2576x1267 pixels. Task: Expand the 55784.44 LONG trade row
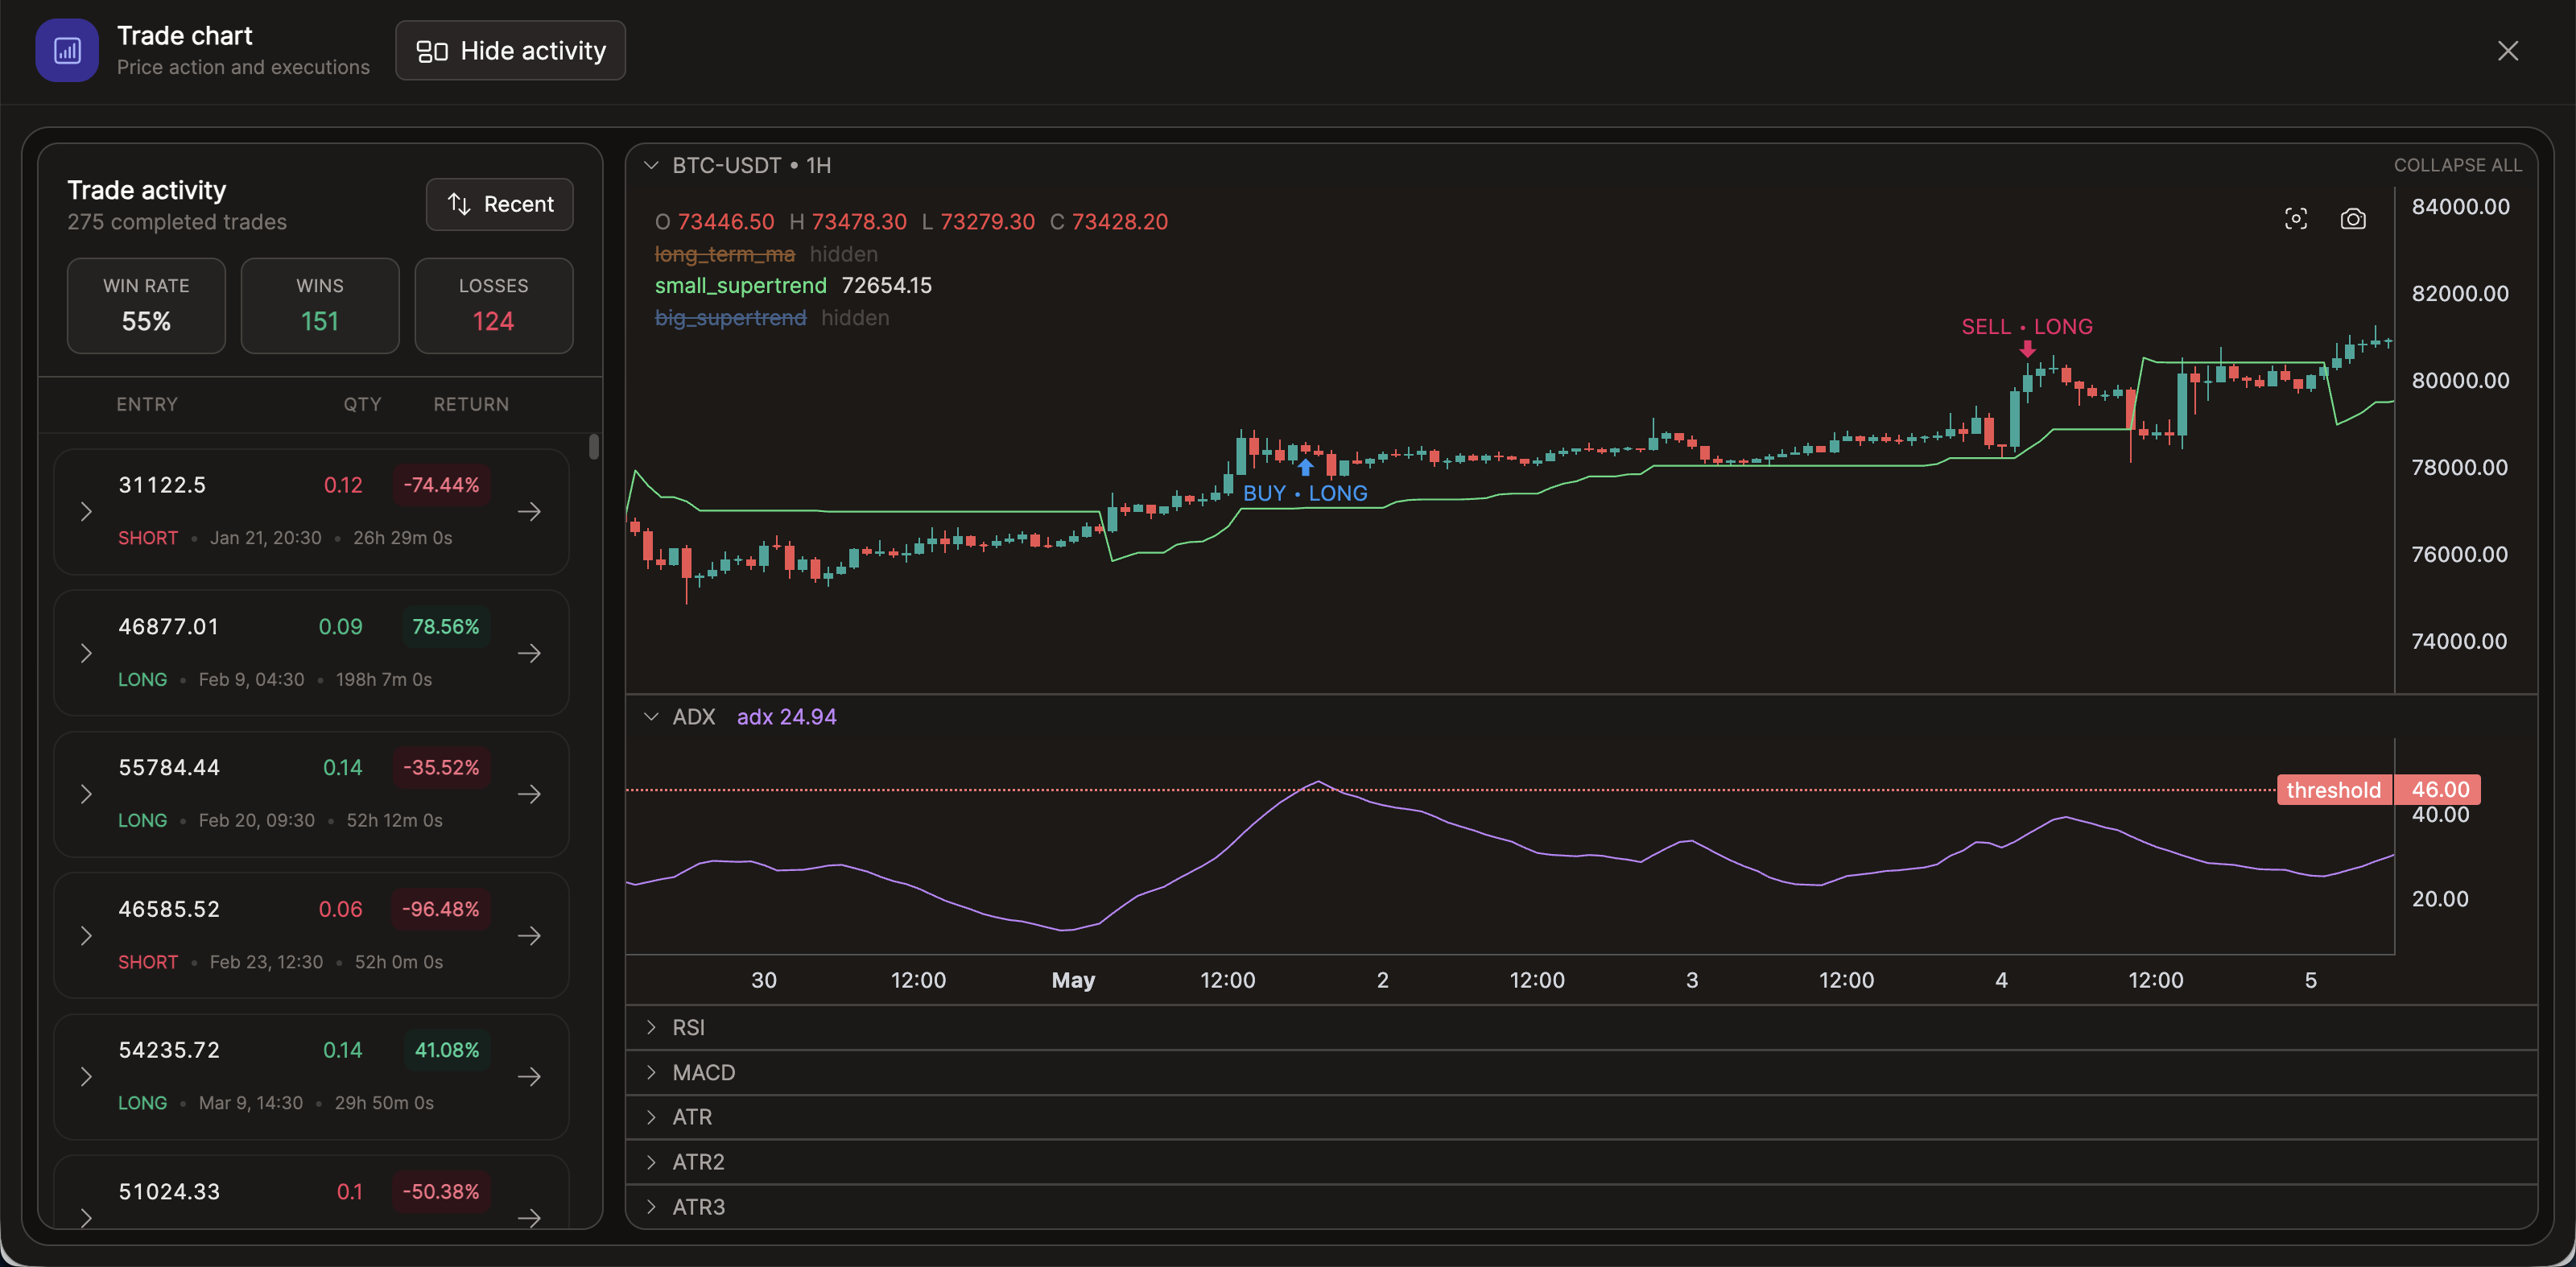pos(86,794)
